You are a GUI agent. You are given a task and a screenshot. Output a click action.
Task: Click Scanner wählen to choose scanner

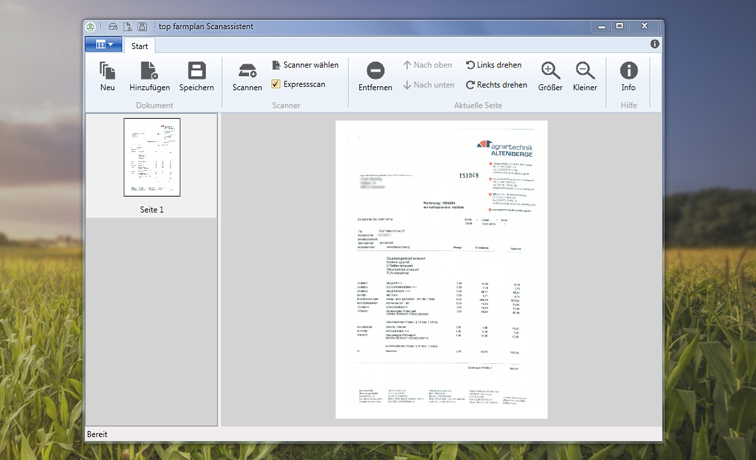305,65
